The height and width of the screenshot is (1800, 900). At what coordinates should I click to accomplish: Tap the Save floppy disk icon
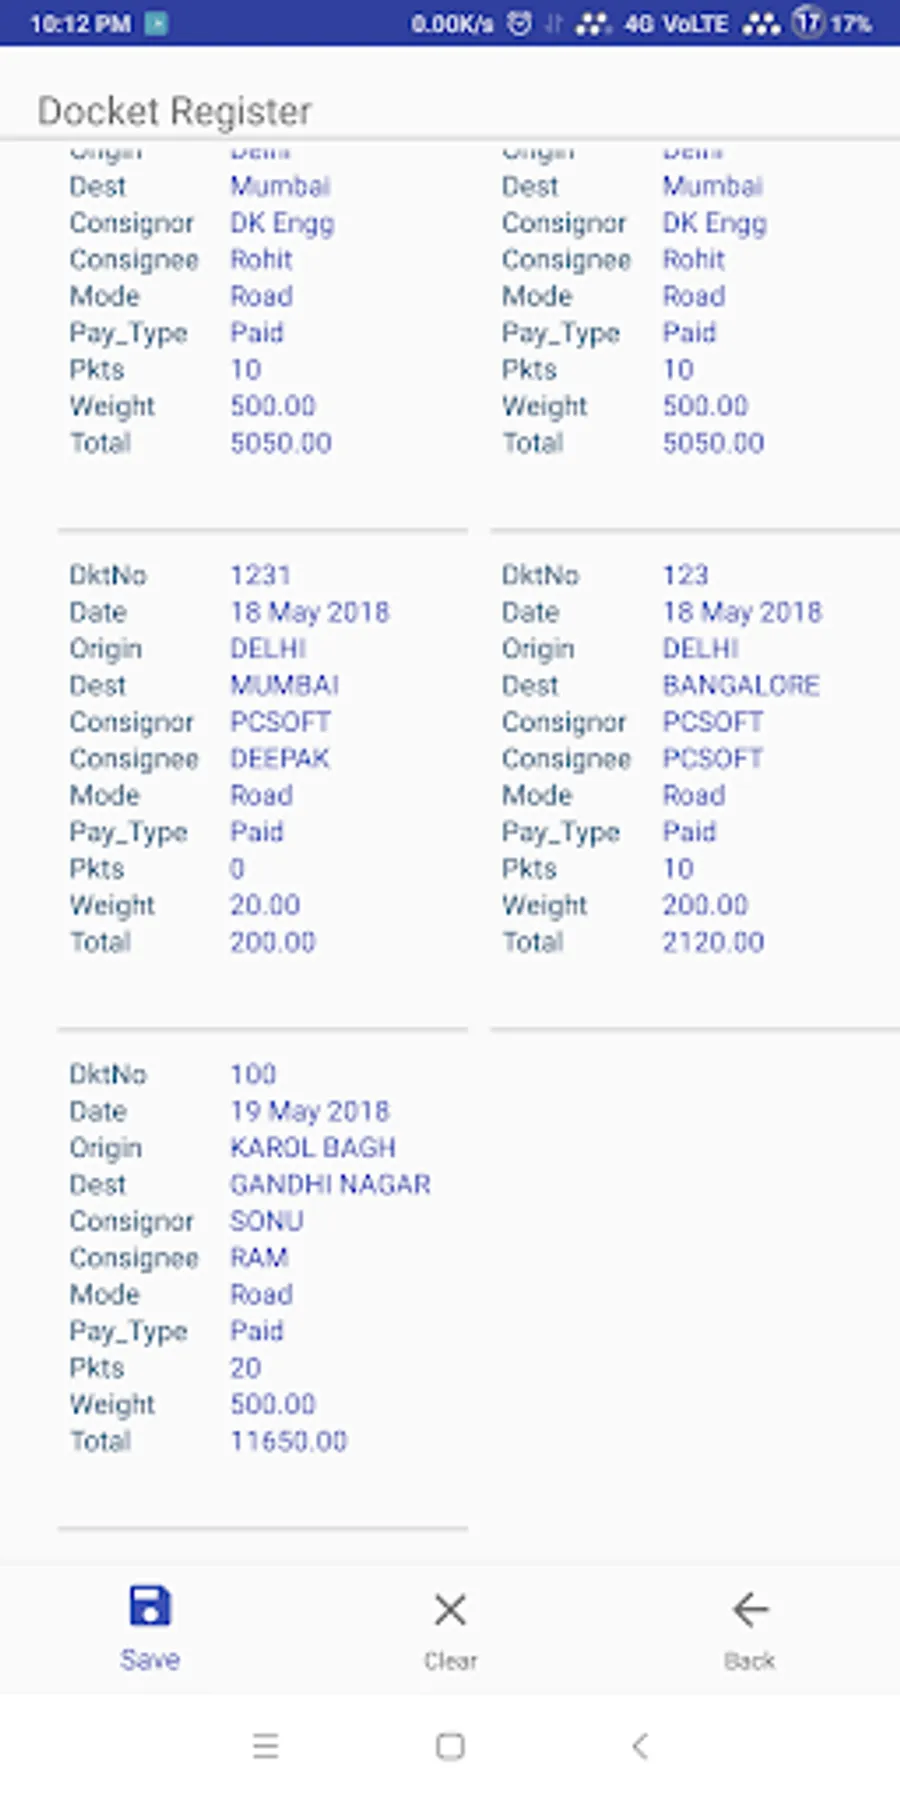click(x=150, y=1607)
